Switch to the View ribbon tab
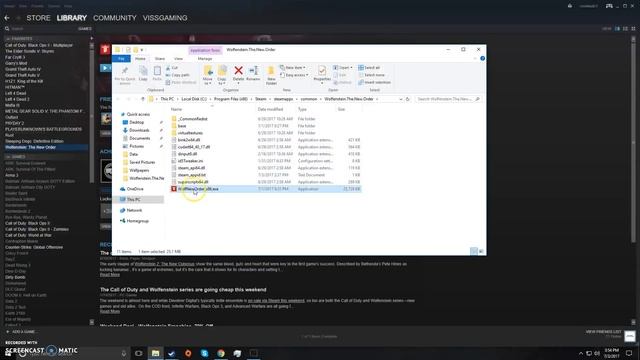 [x=178, y=59]
